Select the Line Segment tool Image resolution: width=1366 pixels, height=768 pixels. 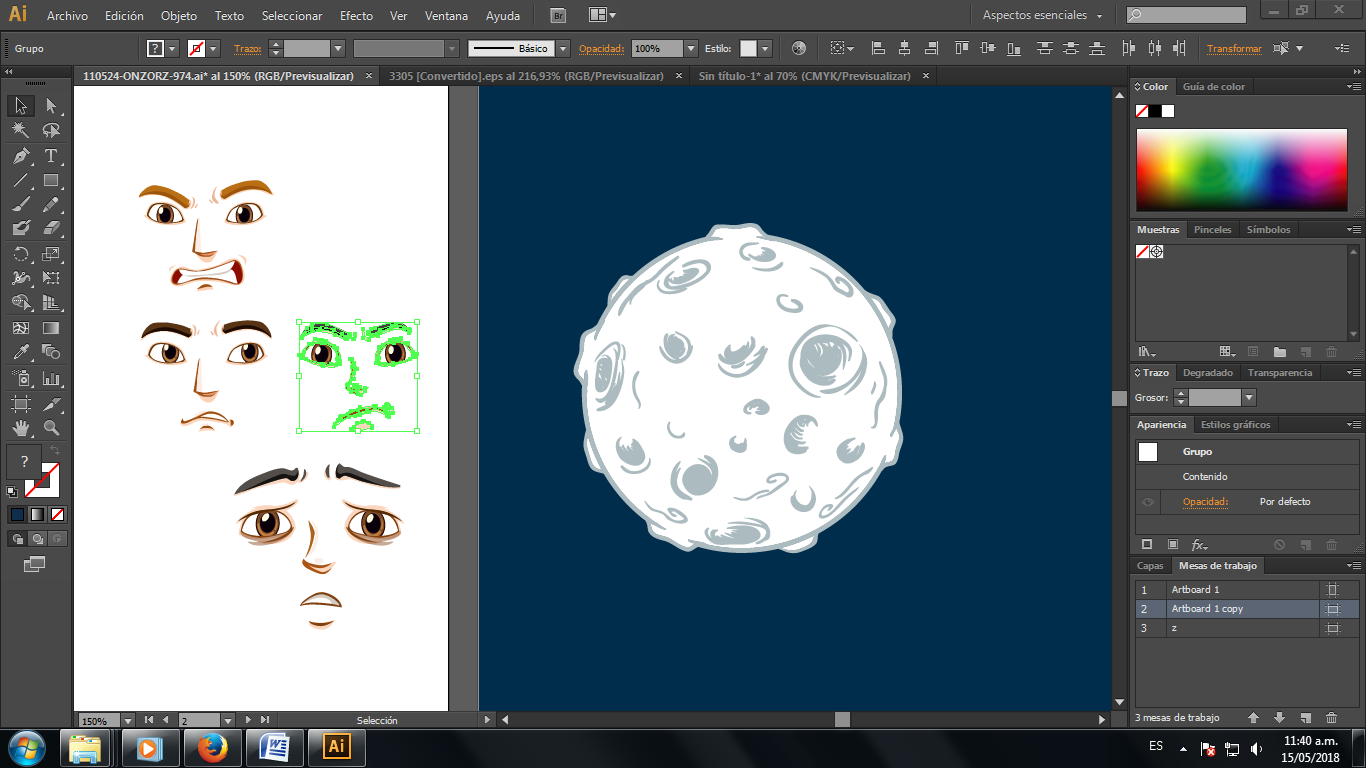tap(20, 181)
